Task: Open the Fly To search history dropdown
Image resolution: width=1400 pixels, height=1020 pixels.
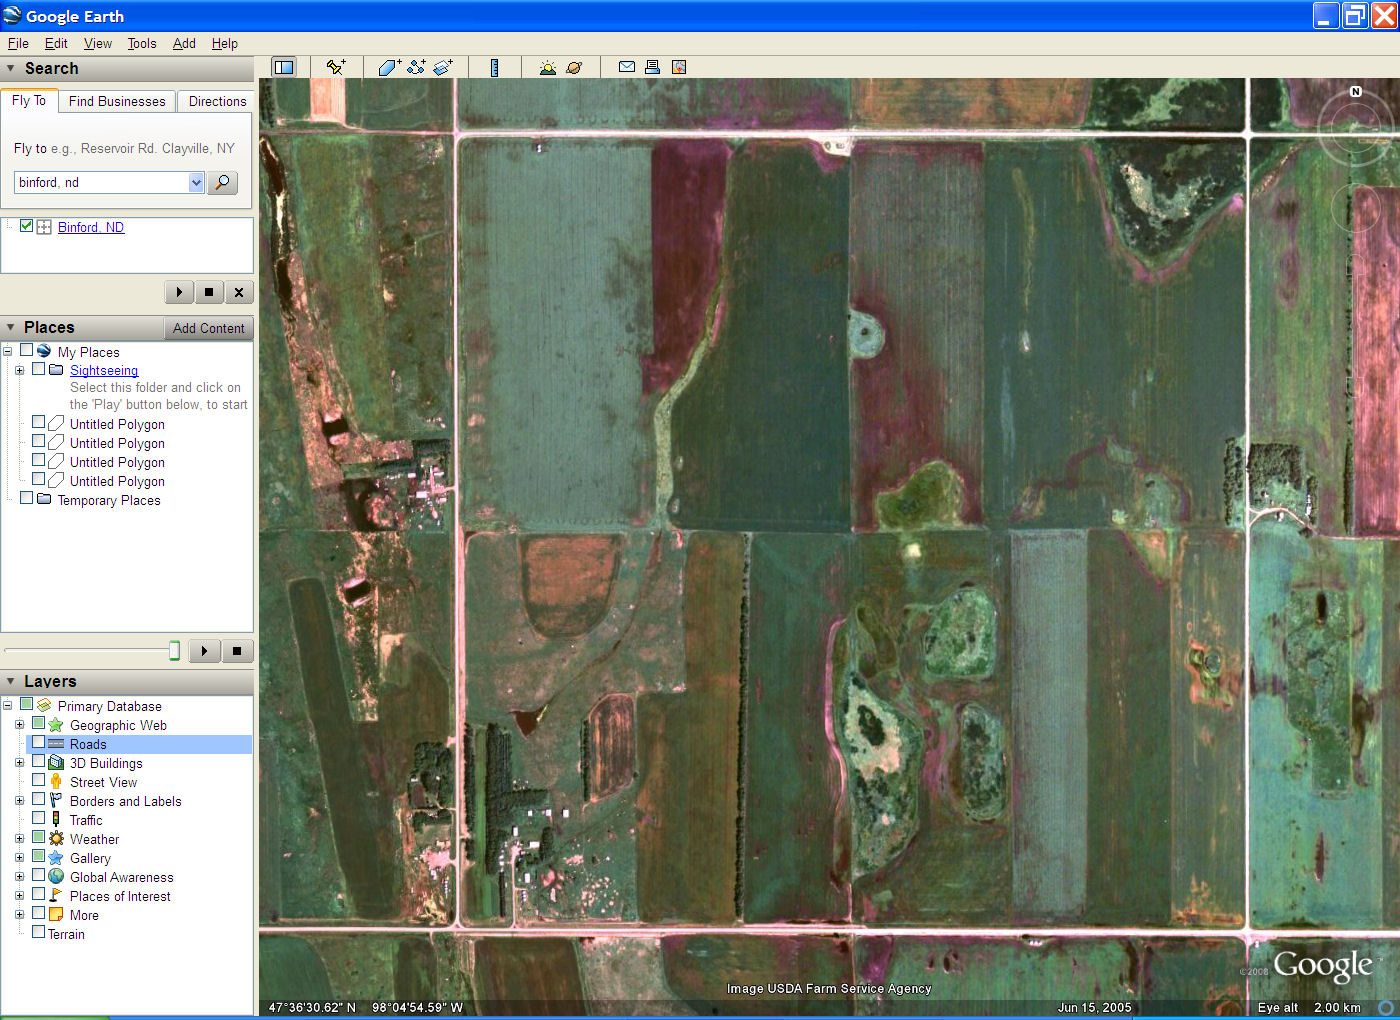Action: [196, 182]
